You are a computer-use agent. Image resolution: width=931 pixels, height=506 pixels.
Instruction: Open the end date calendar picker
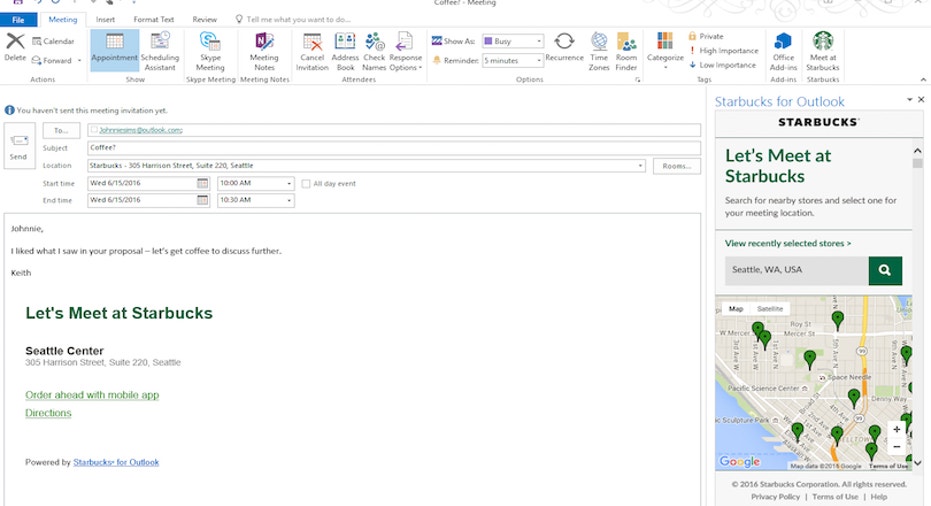coord(202,200)
